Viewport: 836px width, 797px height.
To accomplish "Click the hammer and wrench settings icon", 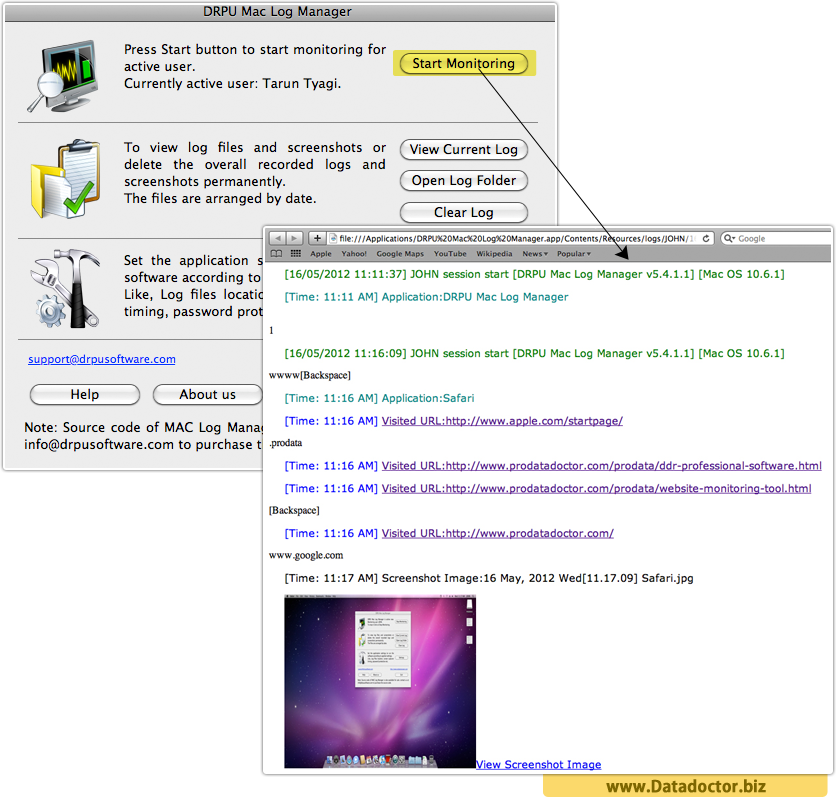I will 66,288.
